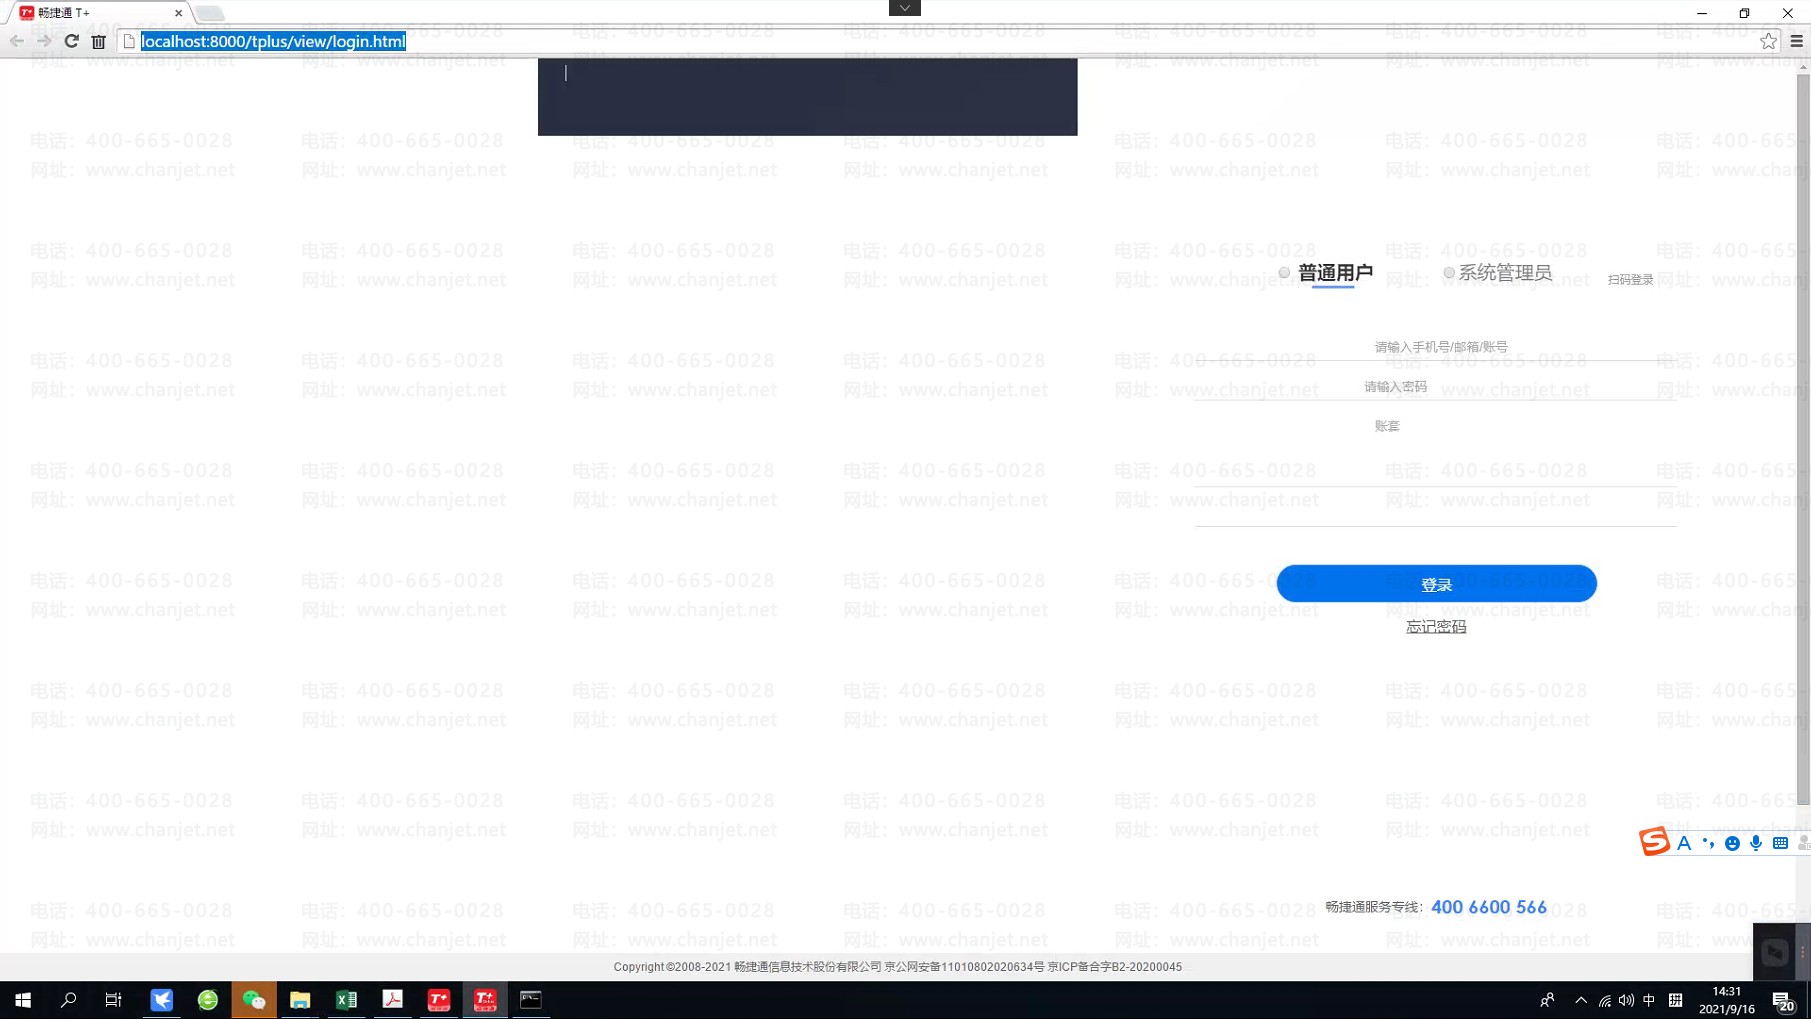Toggle Sogou English/Chinese mode letter A
Image resolution: width=1811 pixels, height=1019 pixels.
point(1684,843)
